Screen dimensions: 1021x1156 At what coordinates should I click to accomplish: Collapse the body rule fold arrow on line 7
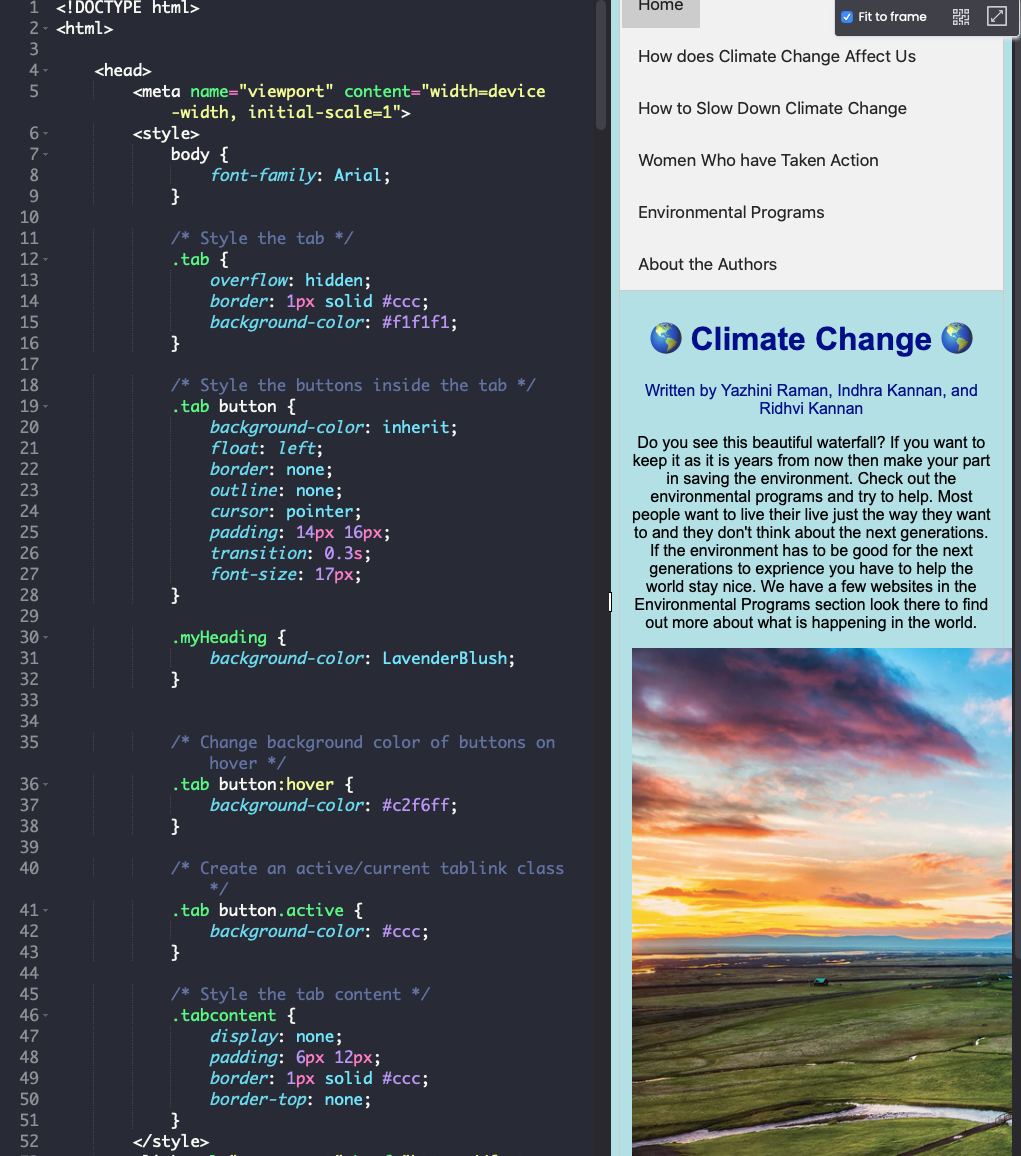tap(46, 155)
